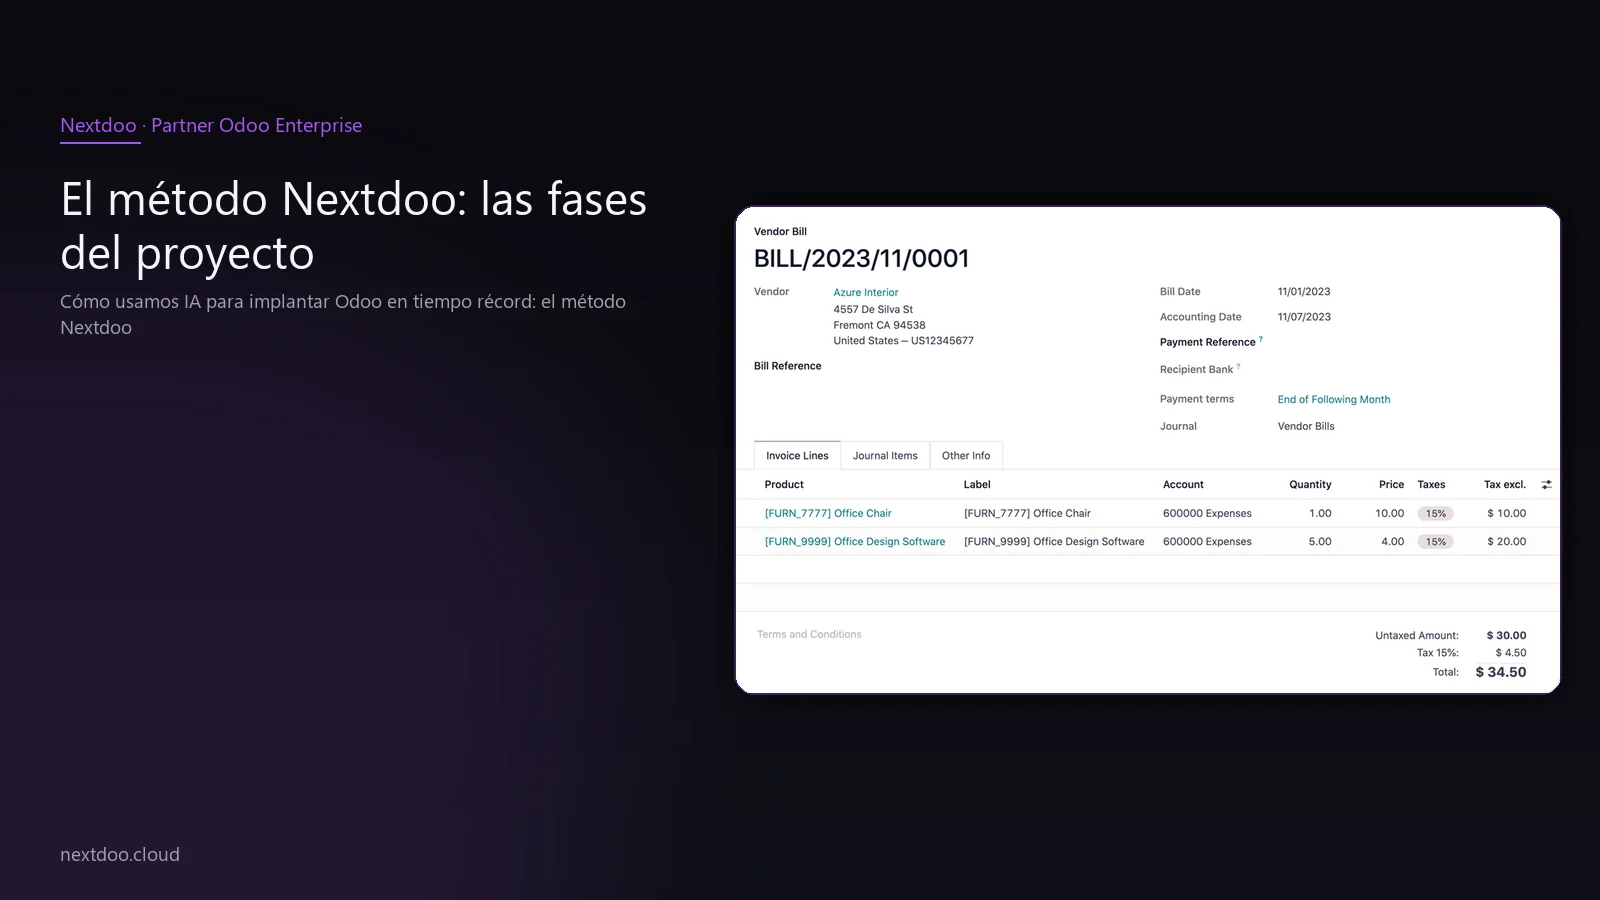Select the BILL/2023/11/0001 bill number
This screenshot has width=1600, height=900.
coord(861,259)
